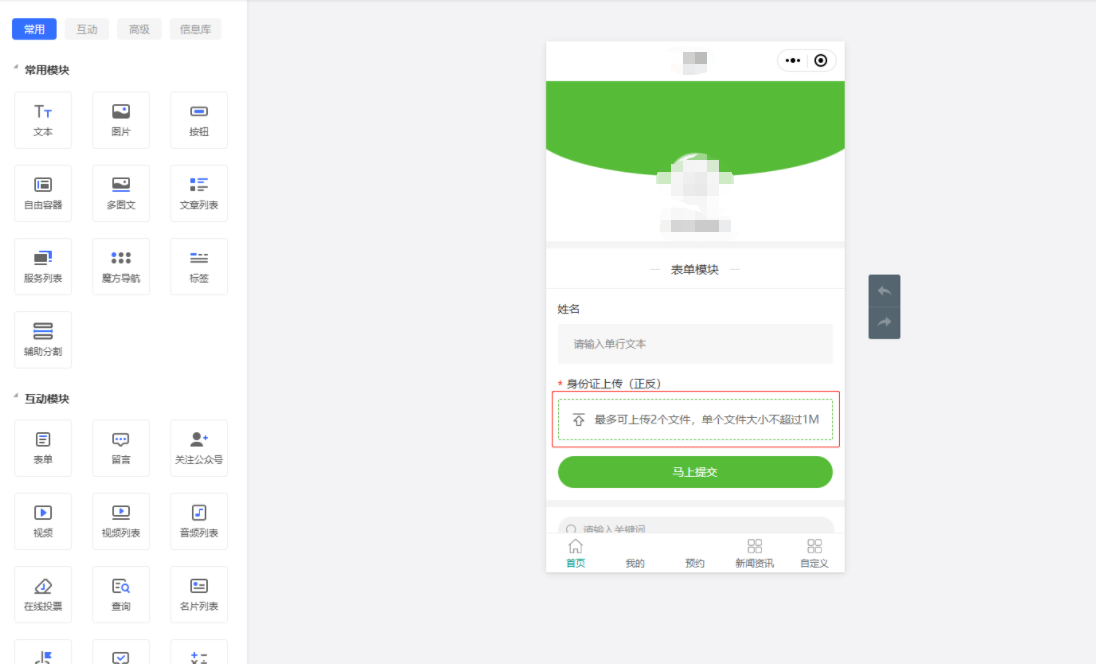Select the 按钮 button module
This screenshot has width=1096, height=664.
(199, 120)
